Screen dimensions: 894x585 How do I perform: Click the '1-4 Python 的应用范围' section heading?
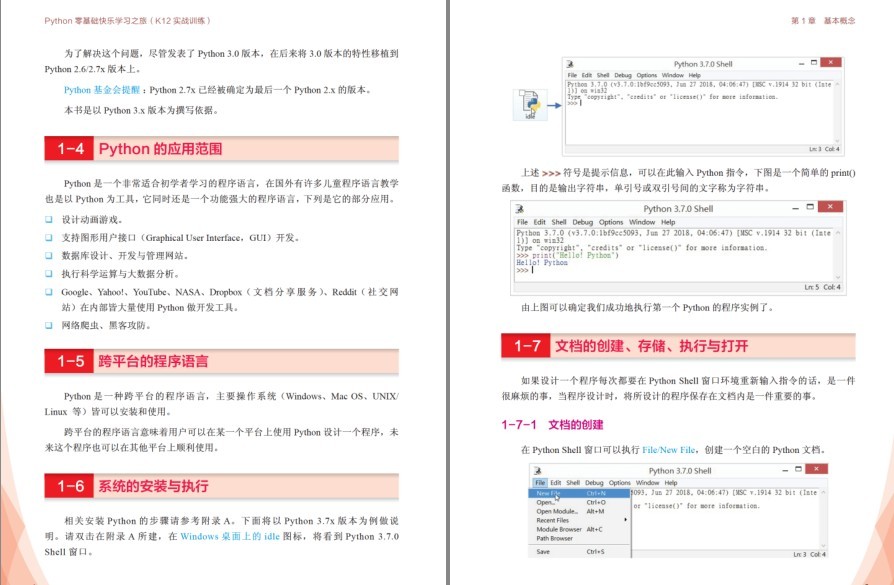tap(221, 149)
